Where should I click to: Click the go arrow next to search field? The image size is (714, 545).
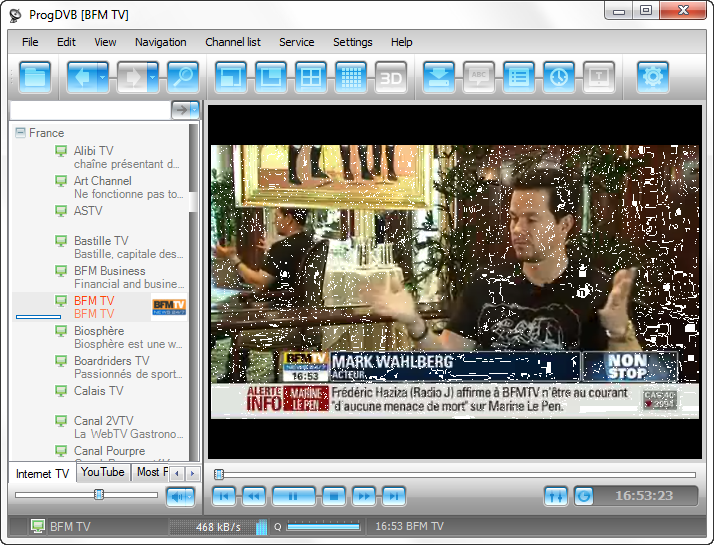point(181,110)
